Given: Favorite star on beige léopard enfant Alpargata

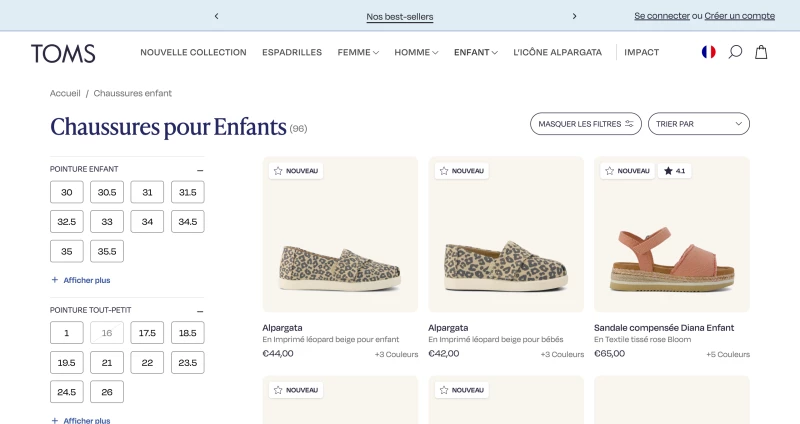Looking at the screenshot, I should [x=278, y=171].
